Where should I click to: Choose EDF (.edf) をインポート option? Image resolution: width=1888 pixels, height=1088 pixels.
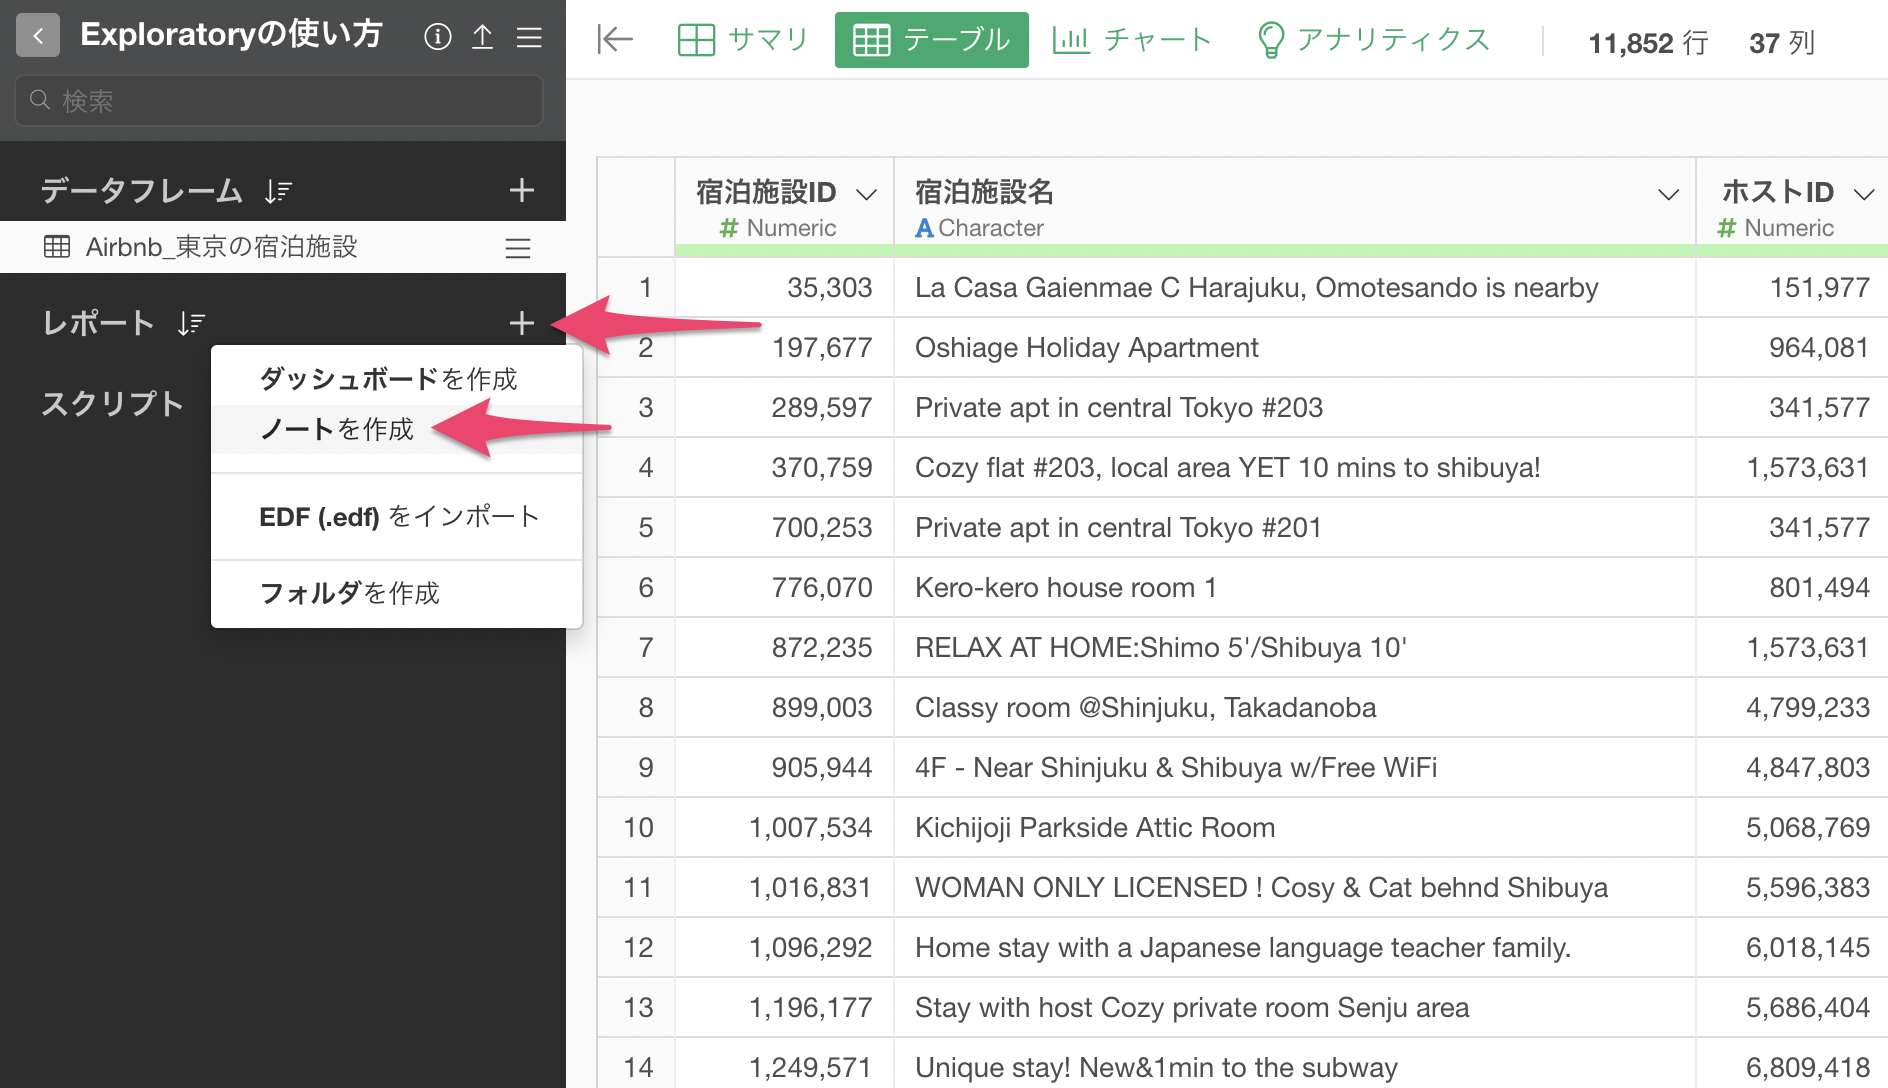[x=398, y=516]
